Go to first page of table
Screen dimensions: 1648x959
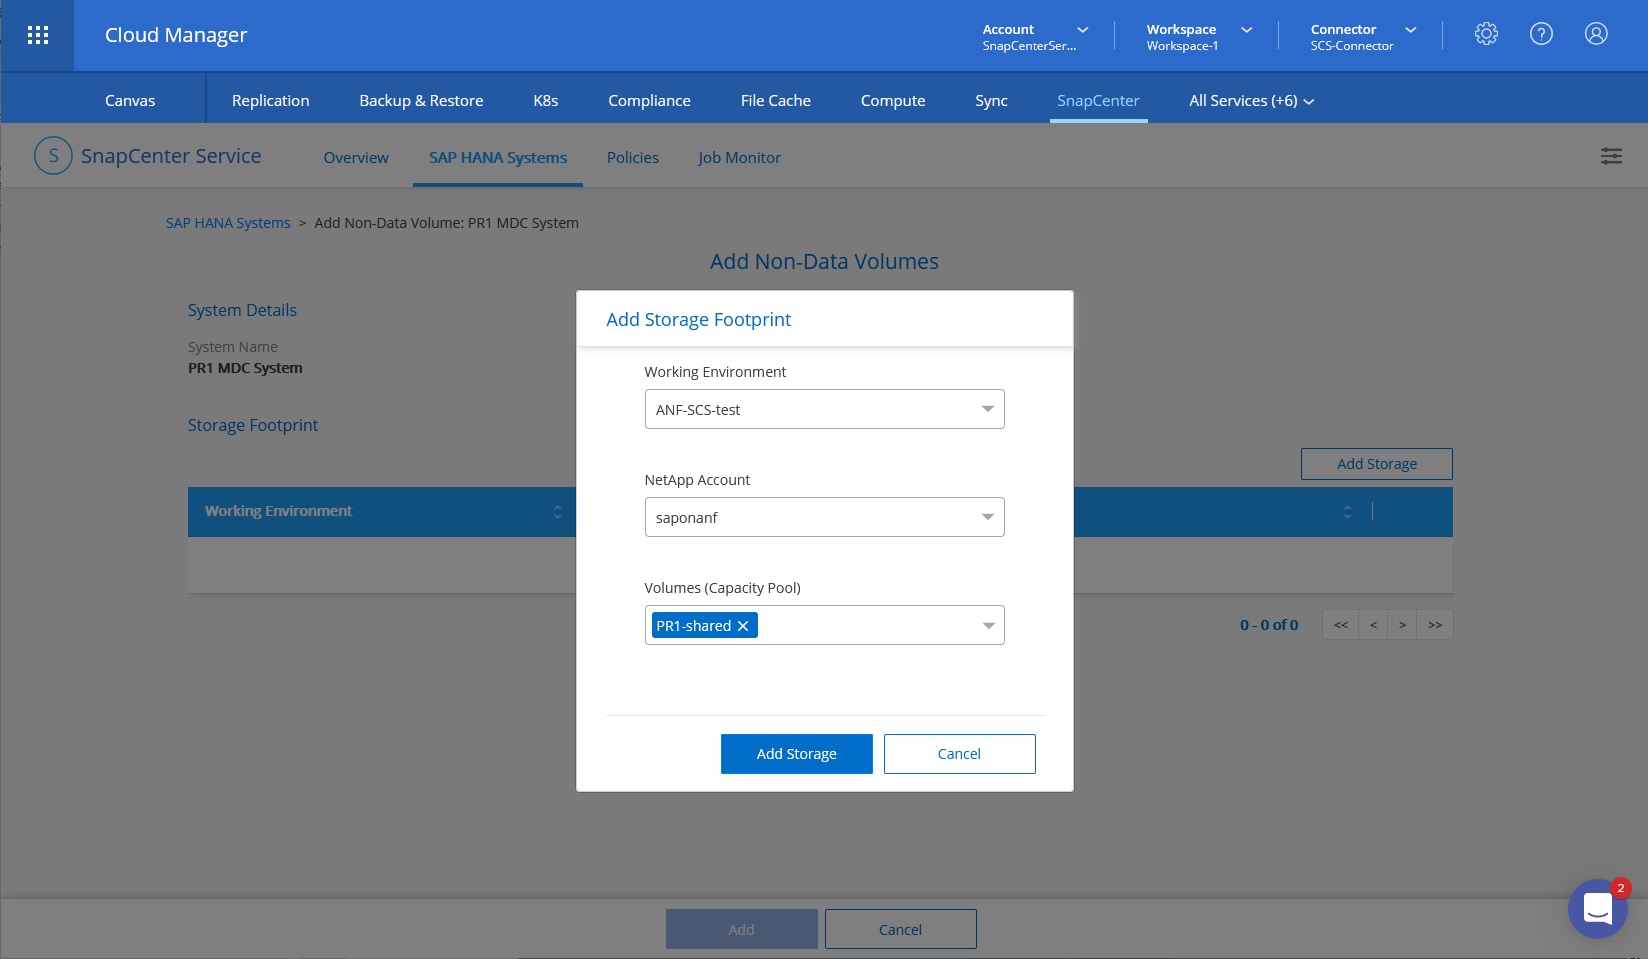[1341, 625]
